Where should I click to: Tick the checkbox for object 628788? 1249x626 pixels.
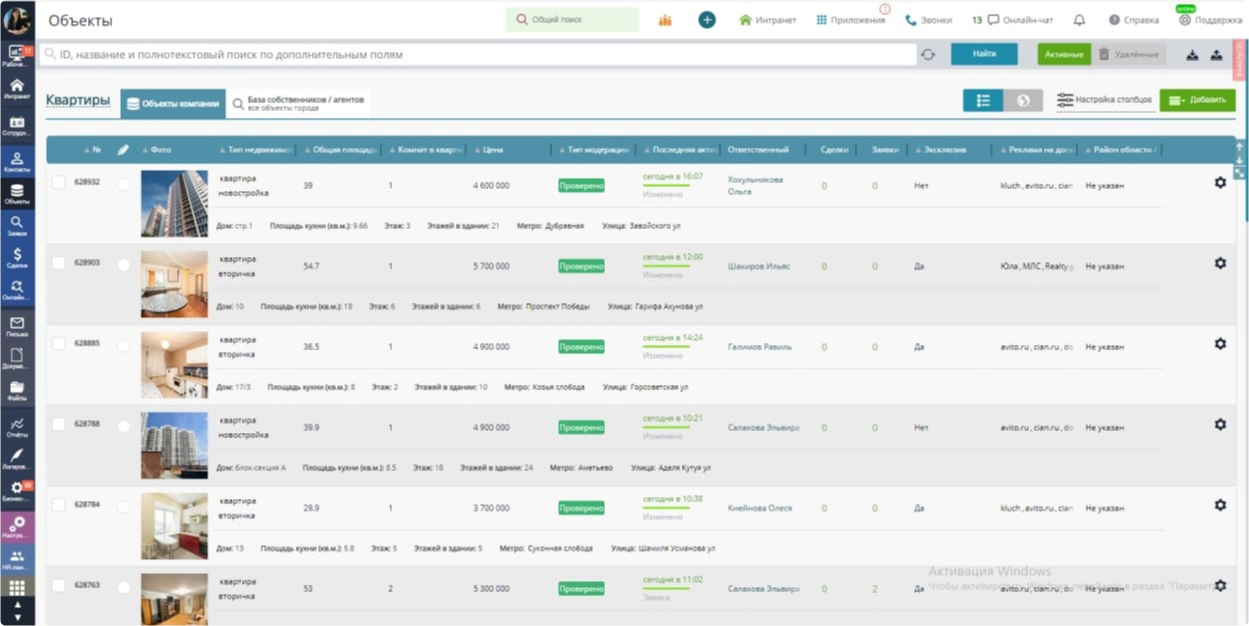pos(59,424)
